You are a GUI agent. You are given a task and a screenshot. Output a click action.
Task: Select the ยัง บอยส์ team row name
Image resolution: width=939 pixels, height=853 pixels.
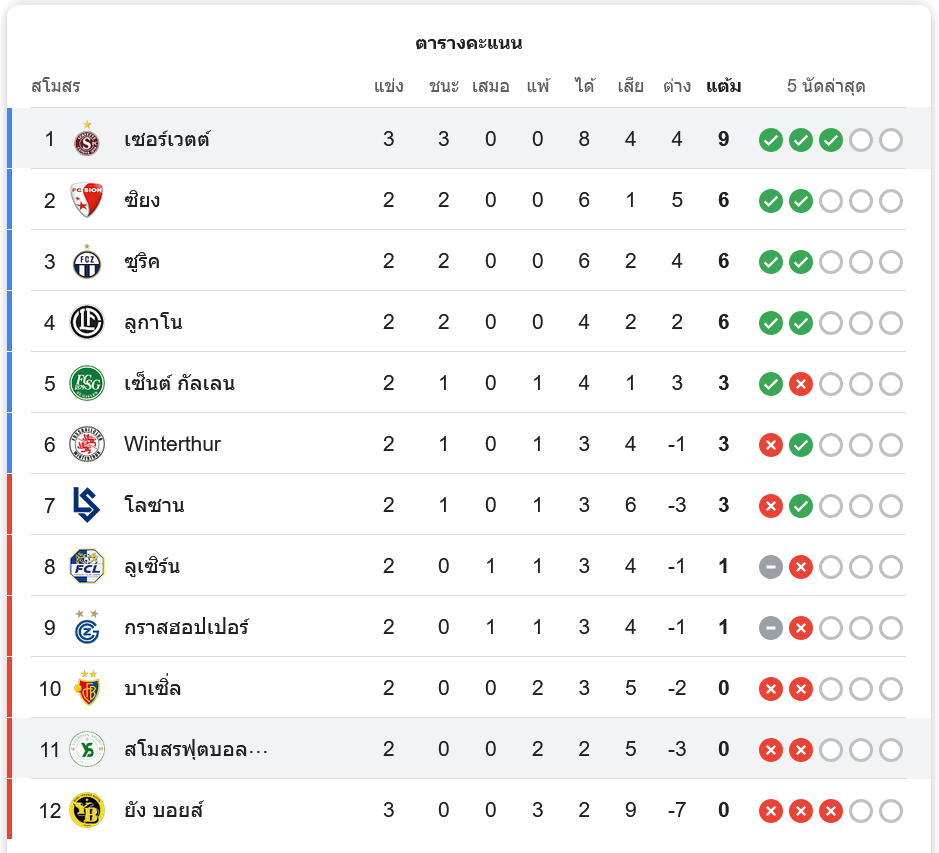click(x=164, y=810)
